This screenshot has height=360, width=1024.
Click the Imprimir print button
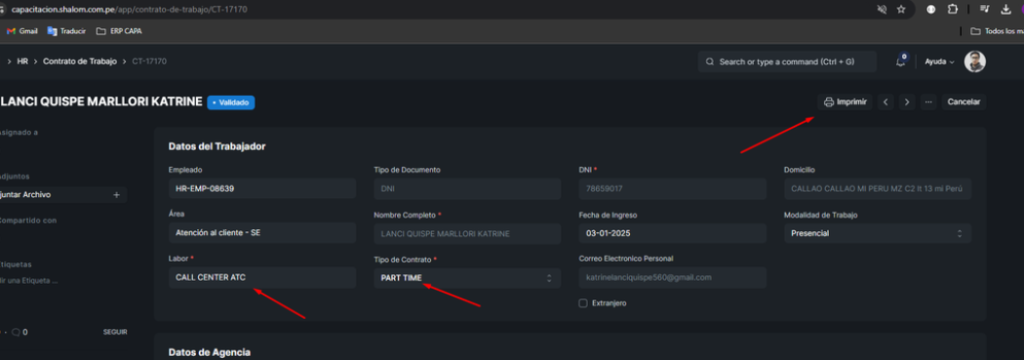[x=845, y=102]
